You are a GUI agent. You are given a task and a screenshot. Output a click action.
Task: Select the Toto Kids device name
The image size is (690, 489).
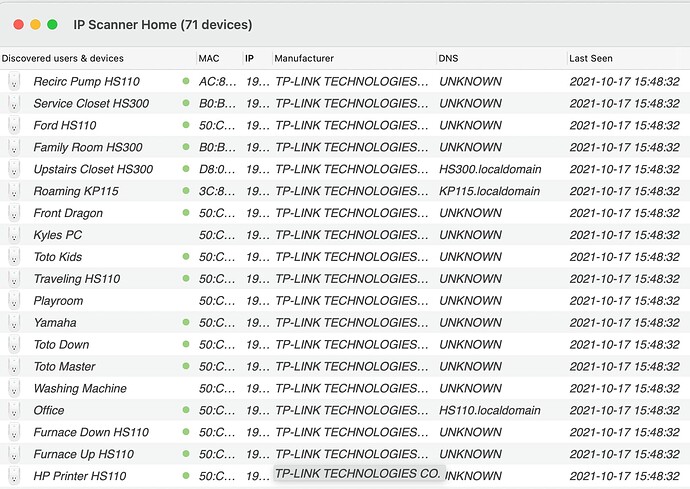tap(58, 257)
